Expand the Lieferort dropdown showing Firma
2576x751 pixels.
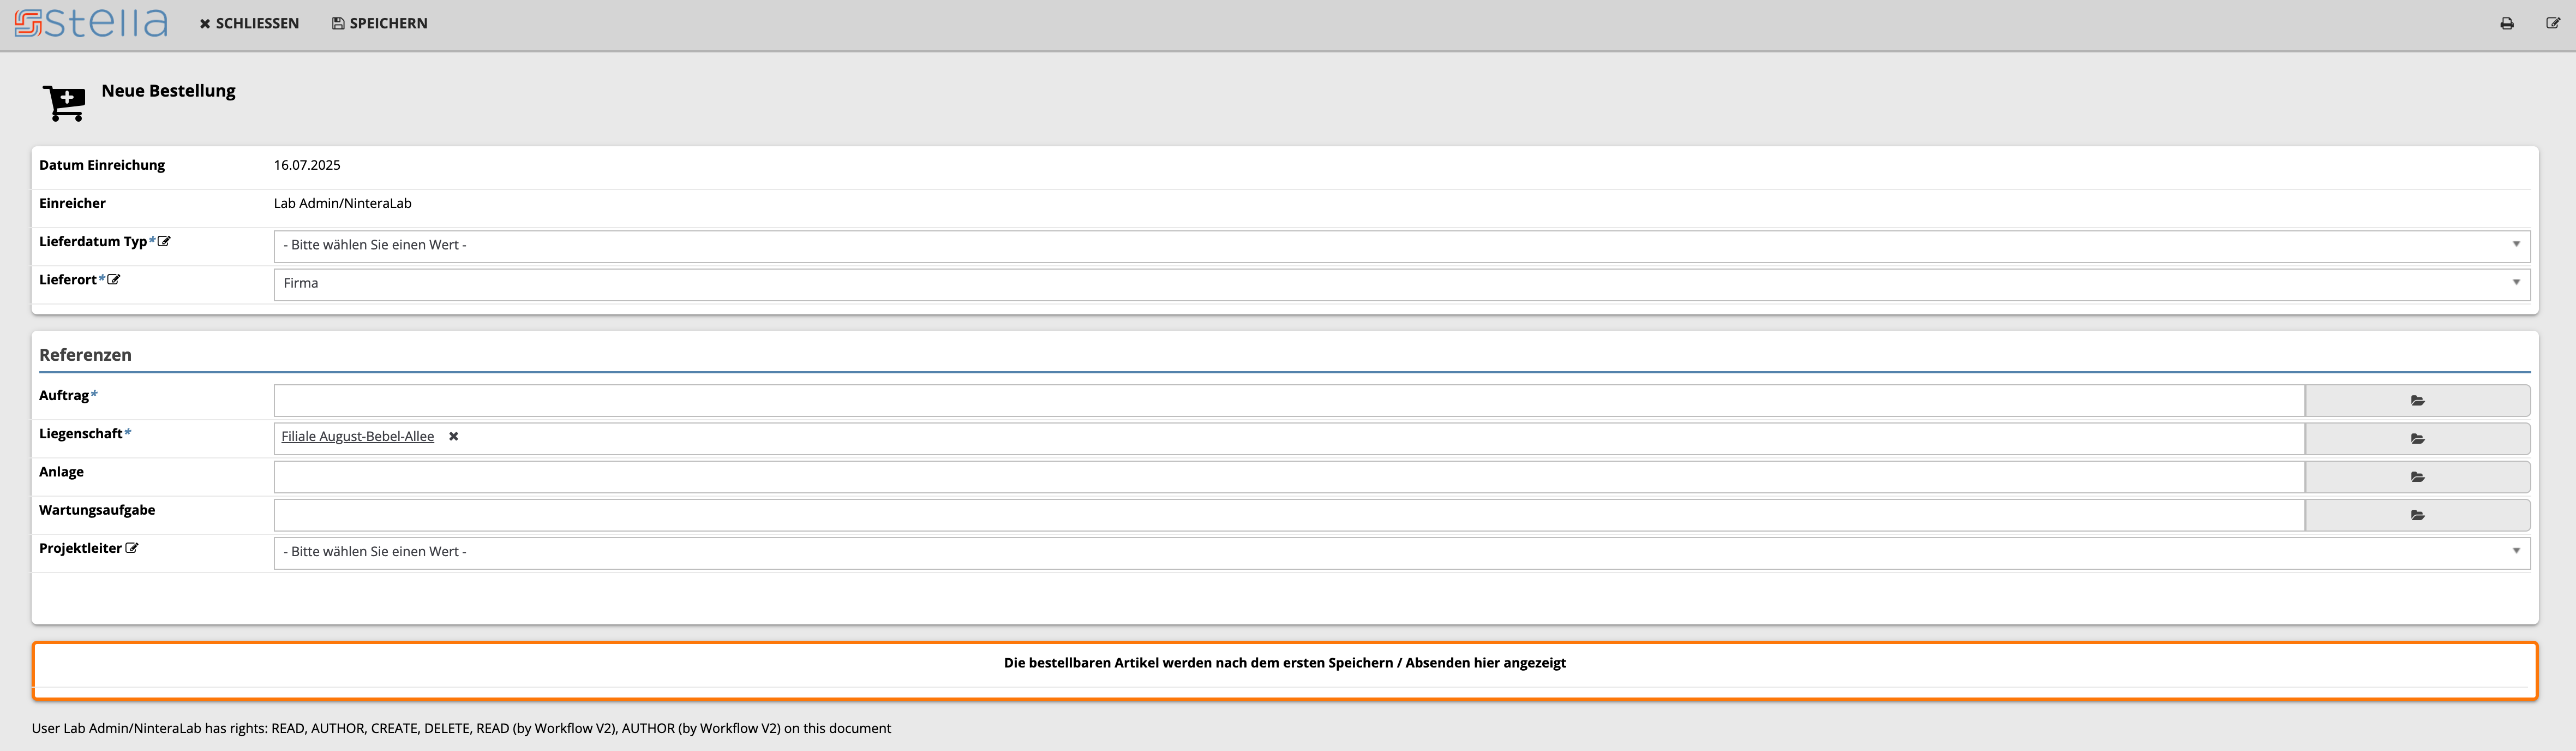click(1400, 283)
